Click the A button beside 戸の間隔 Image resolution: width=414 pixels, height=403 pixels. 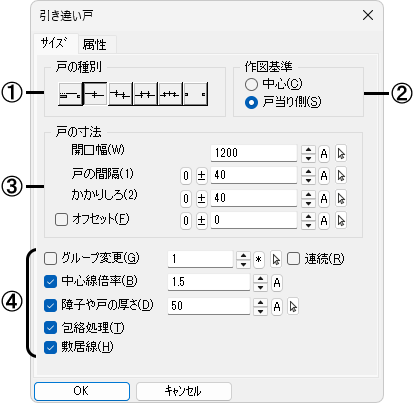tap(324, 176)
